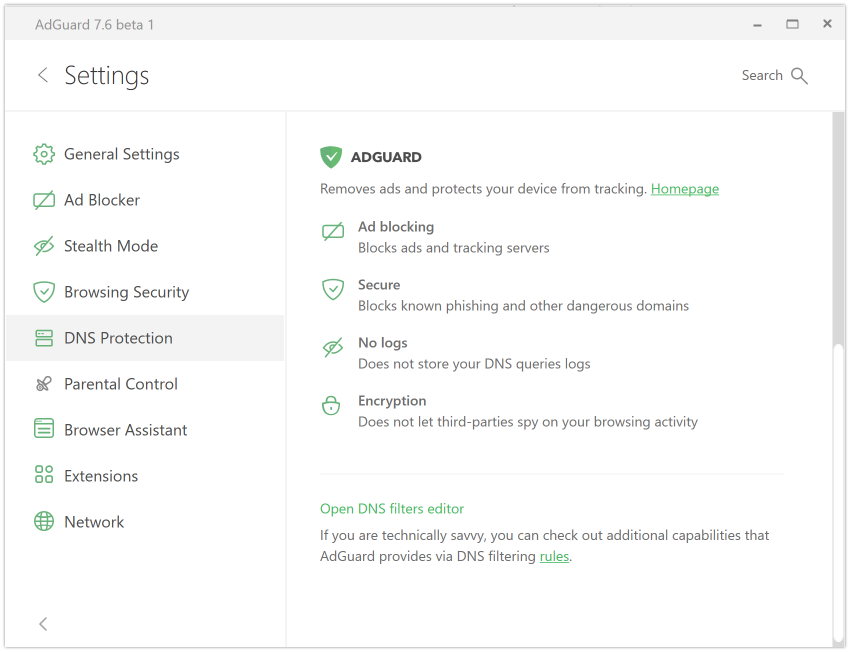Click the 'No logs' feature title
This screenshot has height=652, width=850.
383,343
